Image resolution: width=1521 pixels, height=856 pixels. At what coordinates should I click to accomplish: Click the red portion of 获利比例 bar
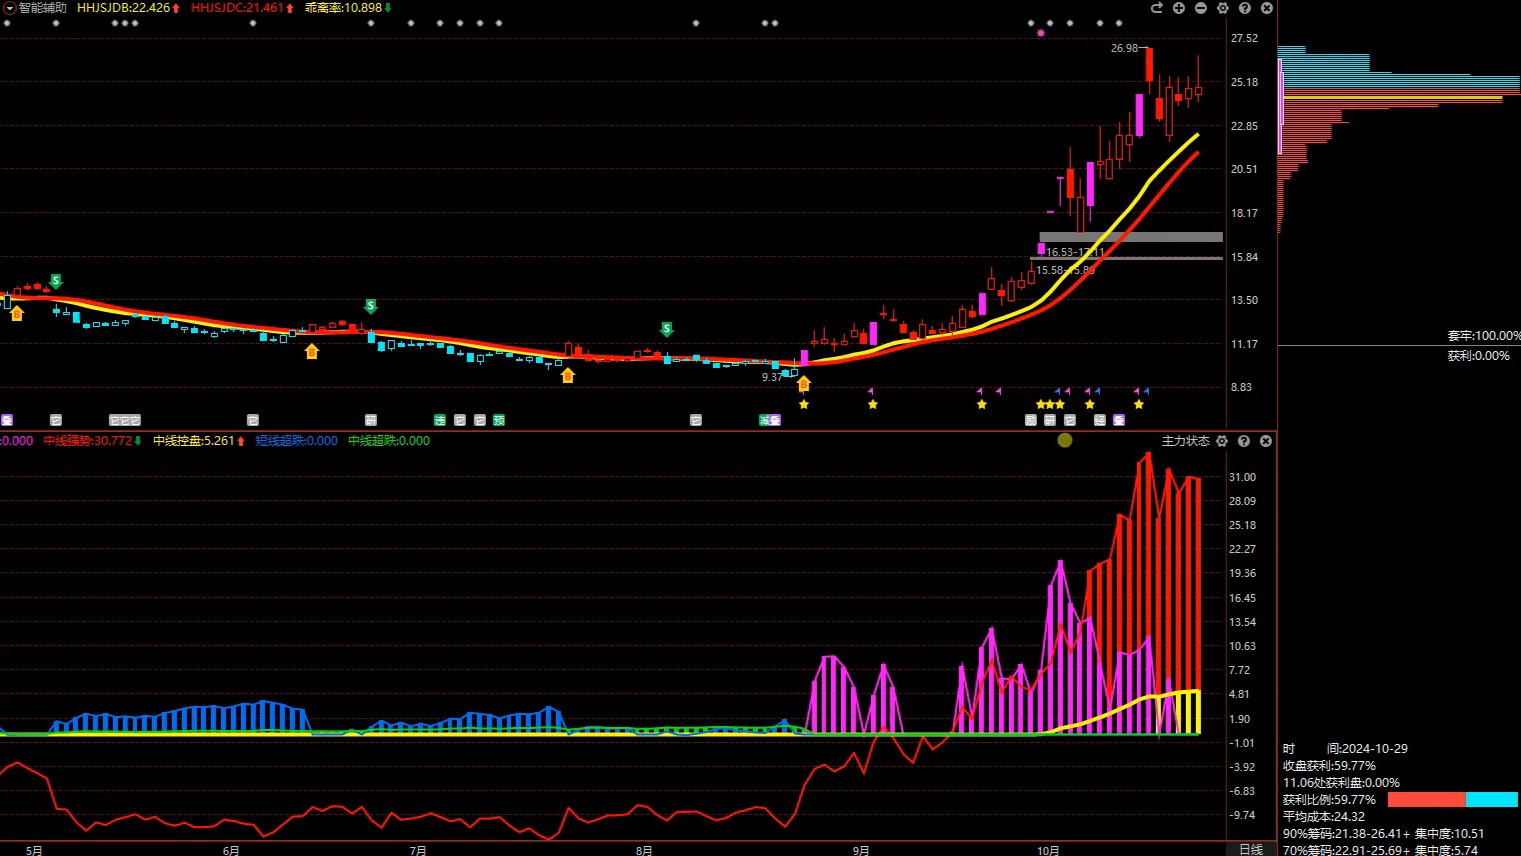point(1427,800)
